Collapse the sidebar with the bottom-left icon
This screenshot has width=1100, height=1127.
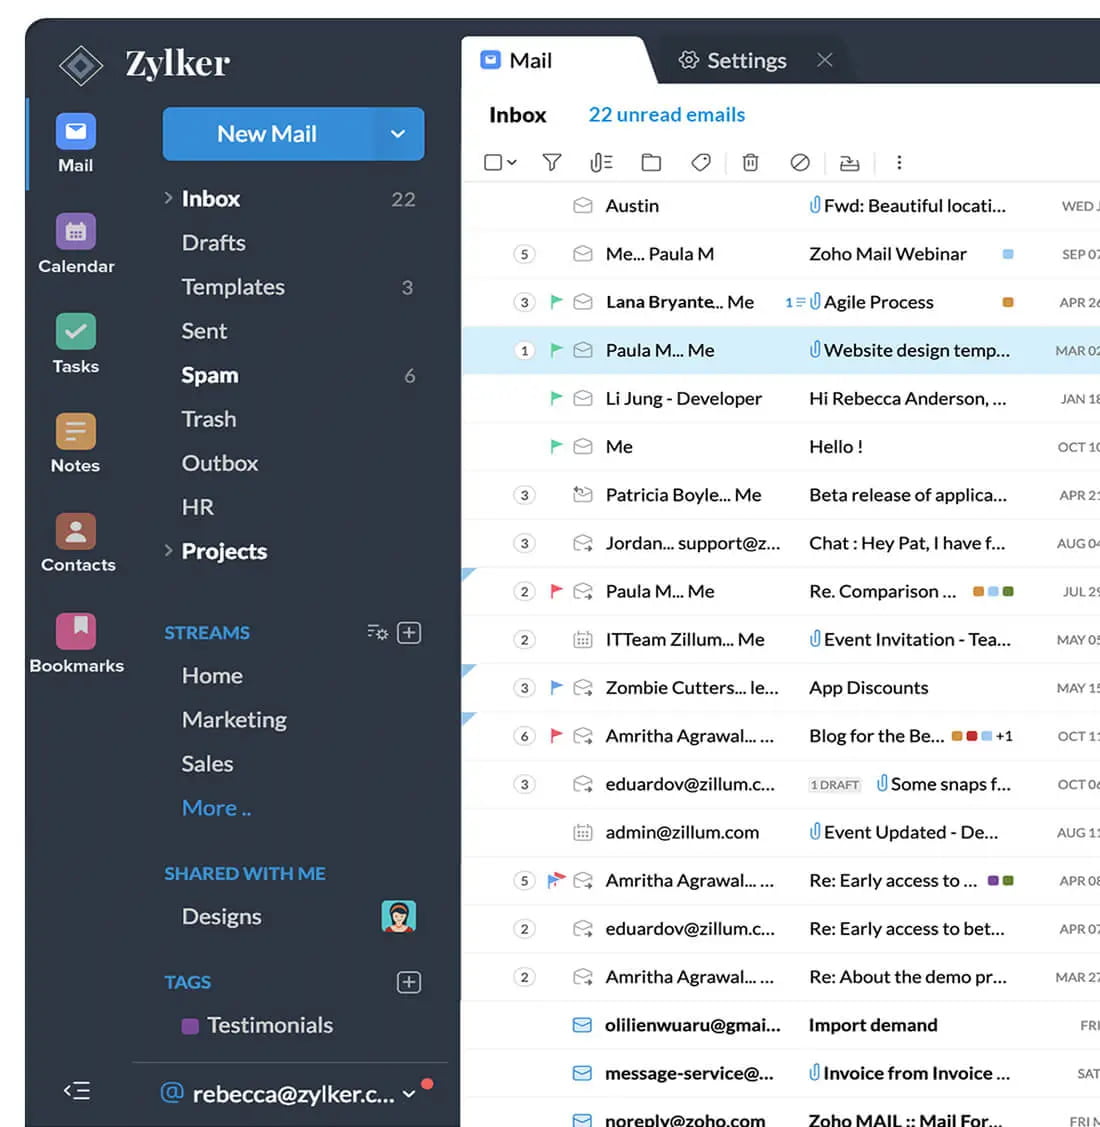click(76, 1090)
